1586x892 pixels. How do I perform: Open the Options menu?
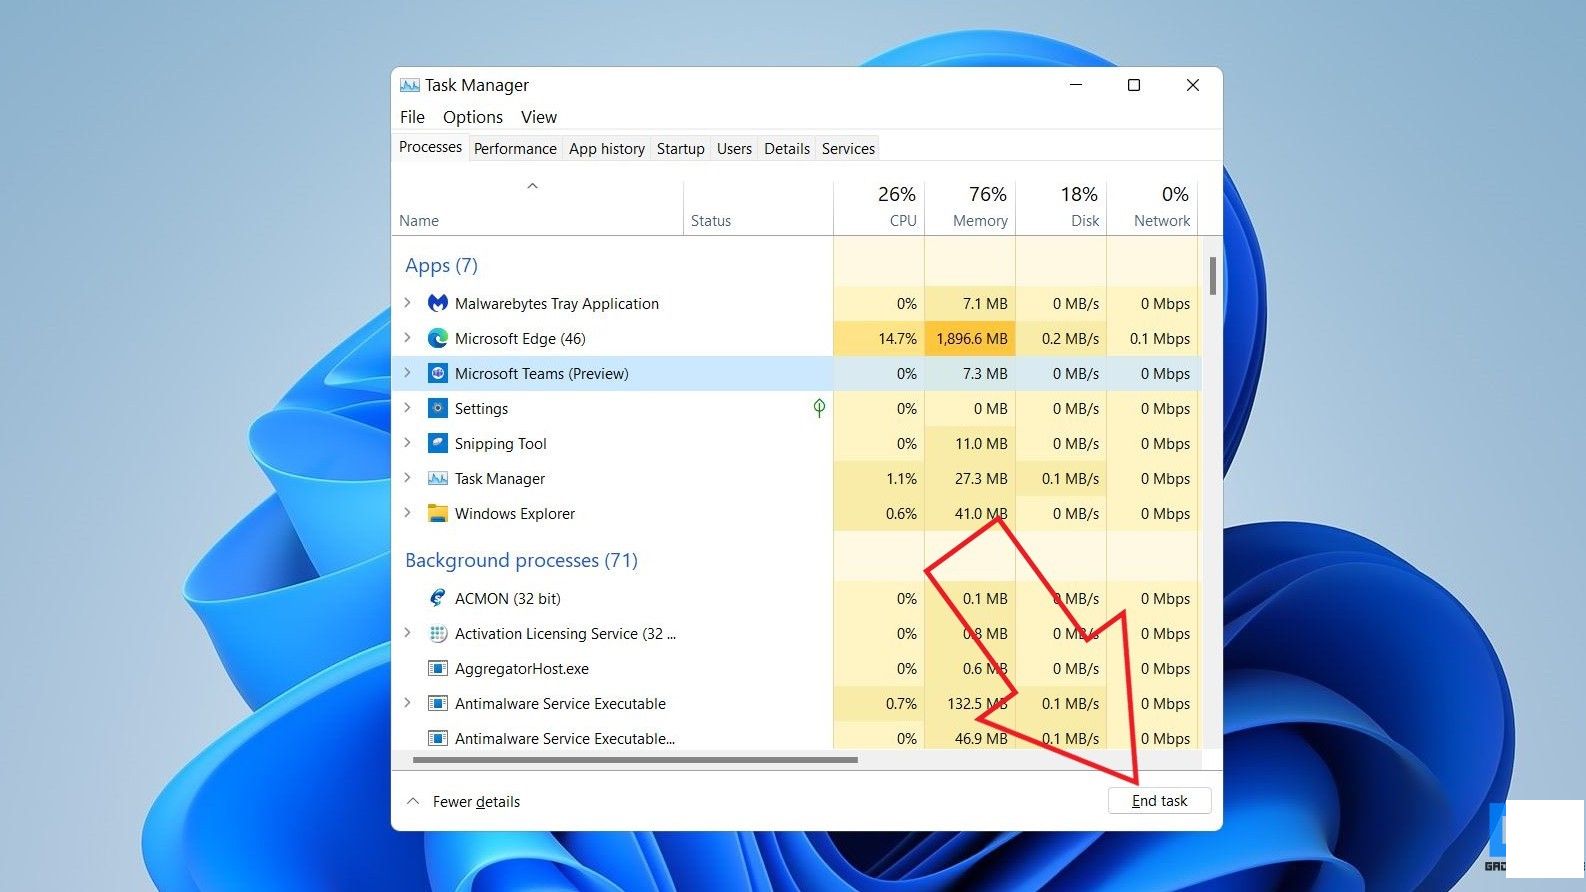pos(472,117)
